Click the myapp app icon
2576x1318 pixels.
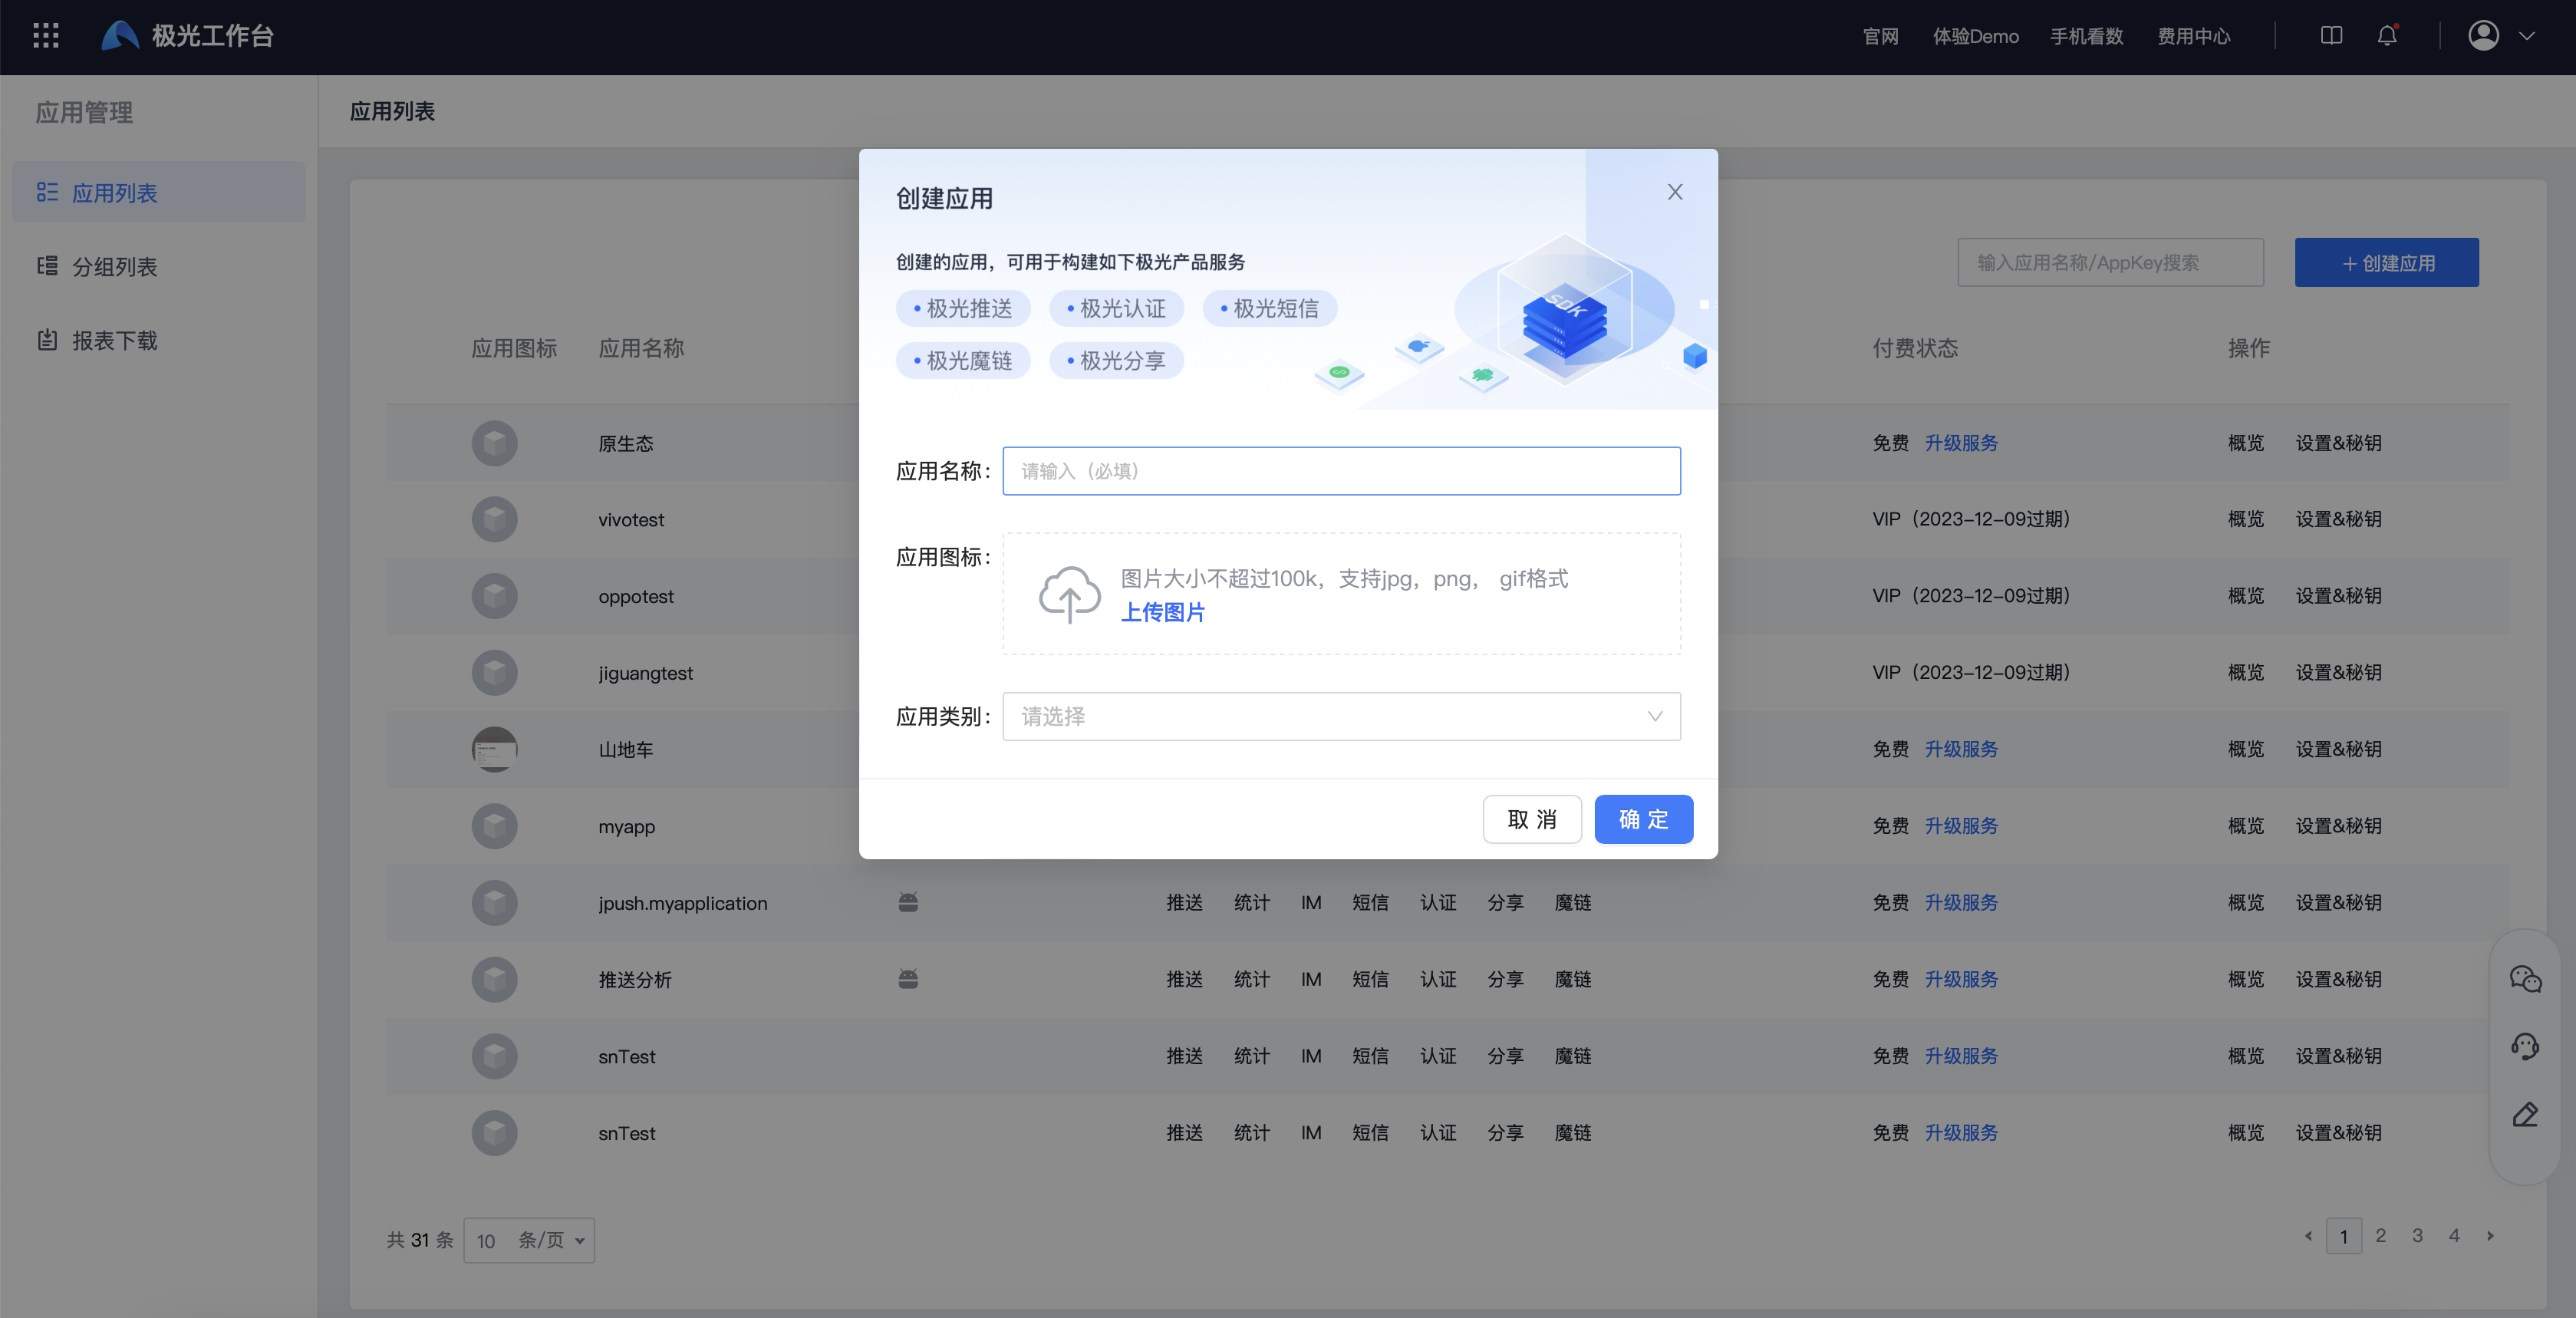pyautogui.click(x=494, y=827)
